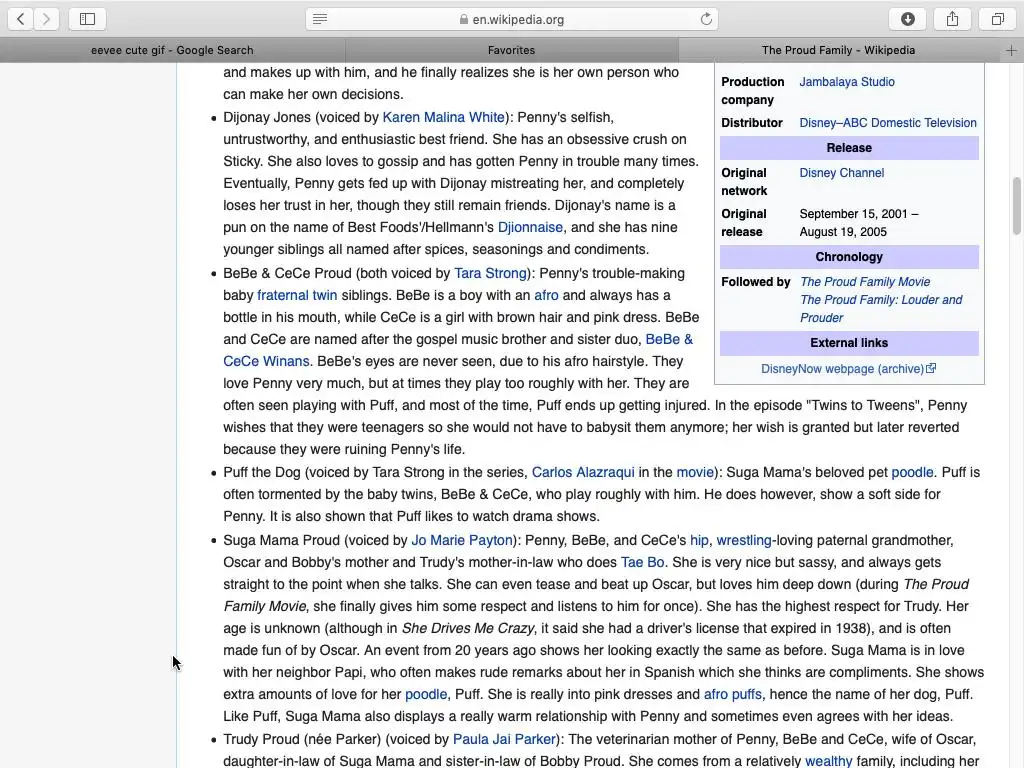Follow the afro link in BeBe description
This screenshot has width=1024, height=768.
(x=546, y=295)
